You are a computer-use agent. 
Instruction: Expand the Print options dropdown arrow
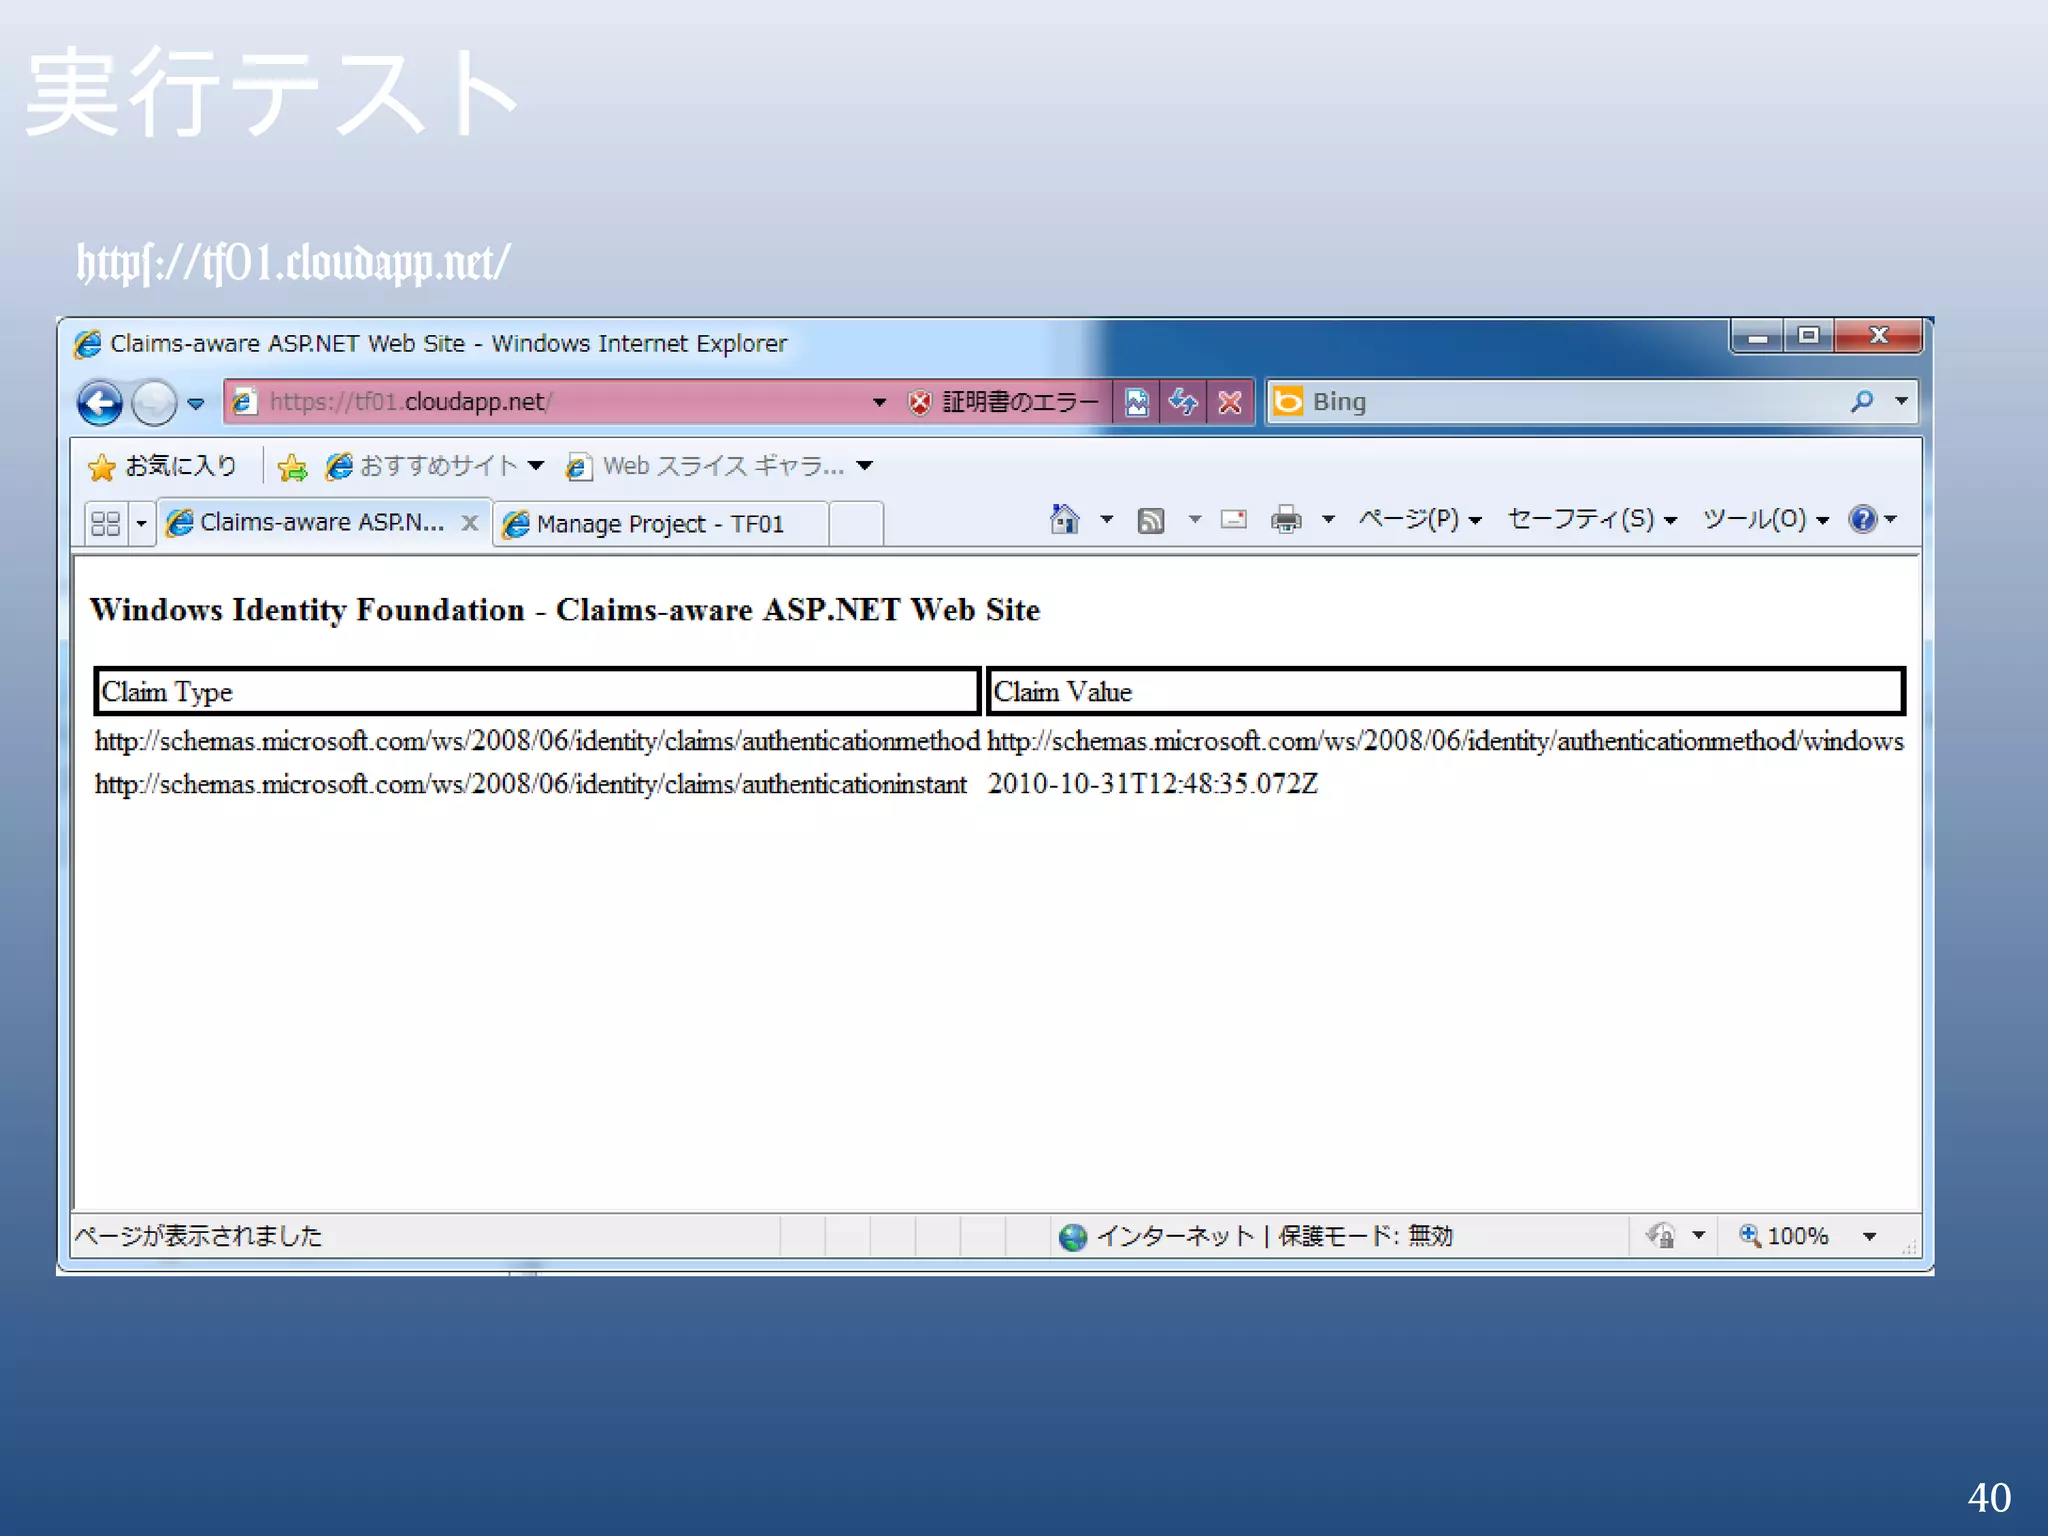[1329, 519]
